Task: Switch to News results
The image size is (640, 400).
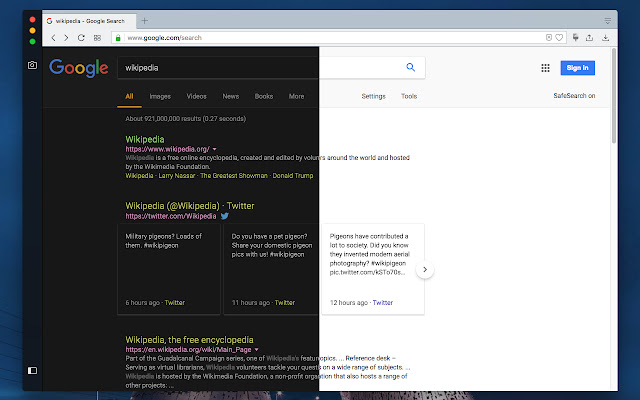Action: tap(231, 96)
